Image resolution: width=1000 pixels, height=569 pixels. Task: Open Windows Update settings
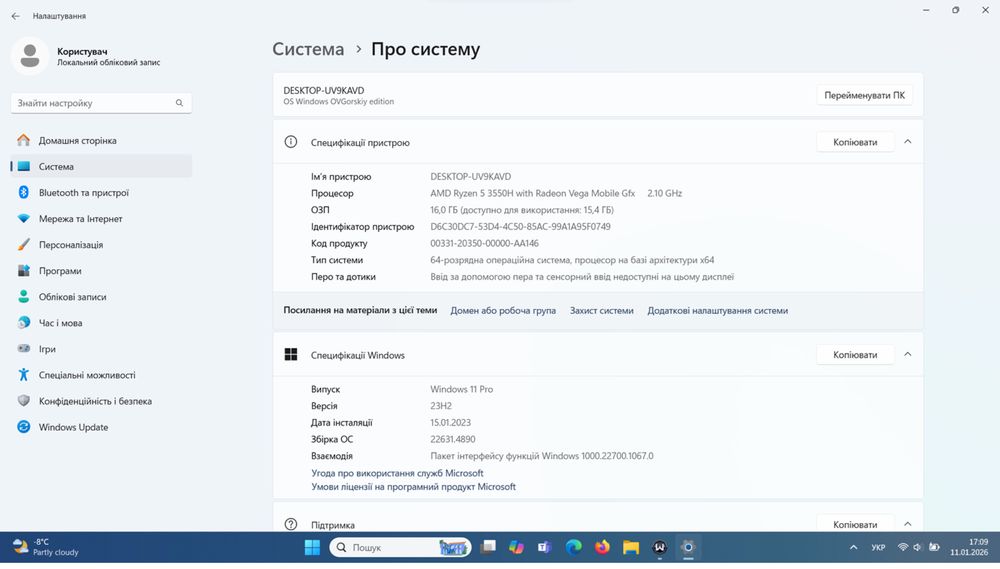101,428
